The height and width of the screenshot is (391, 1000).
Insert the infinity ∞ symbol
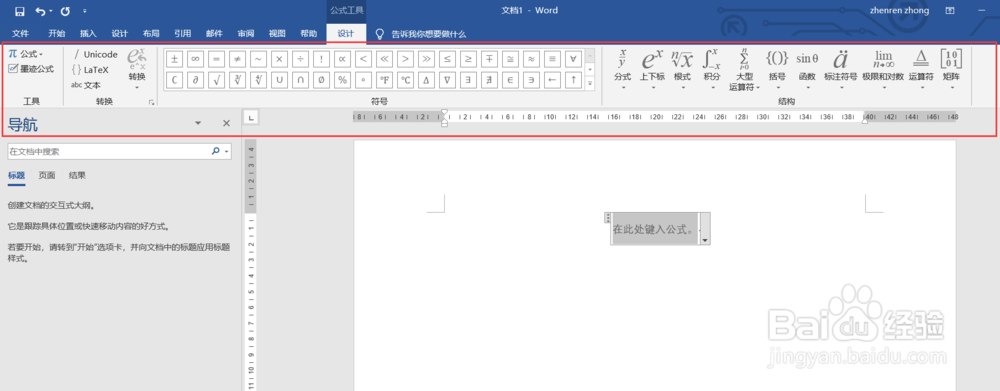tap(195, 59)
